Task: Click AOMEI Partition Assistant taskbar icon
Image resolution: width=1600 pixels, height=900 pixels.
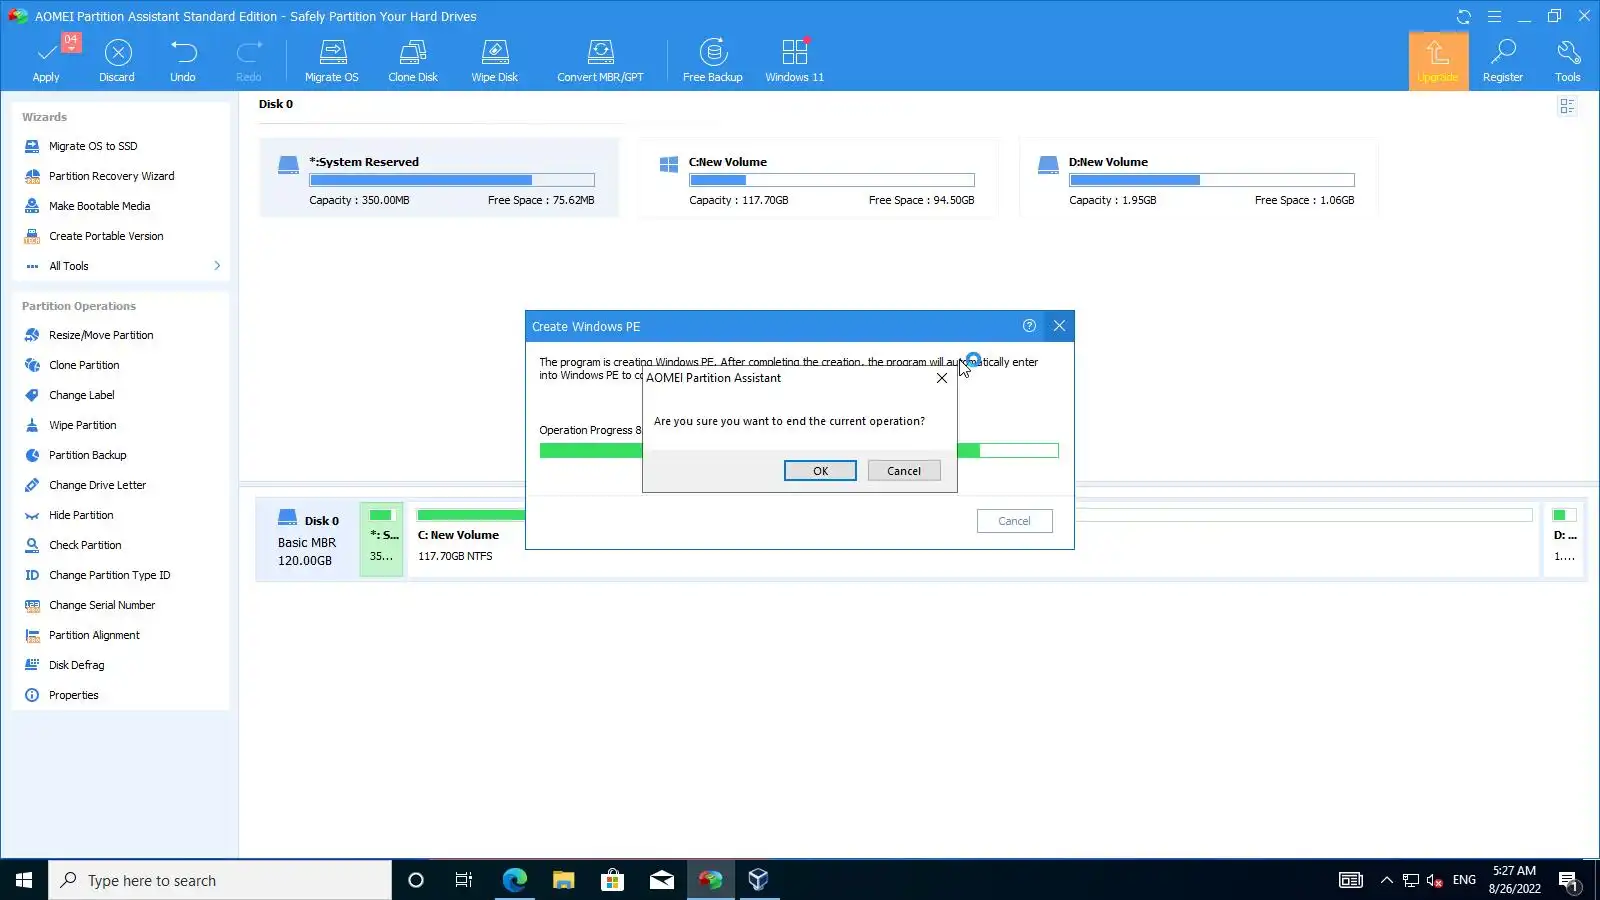Action: click(710, 880)
